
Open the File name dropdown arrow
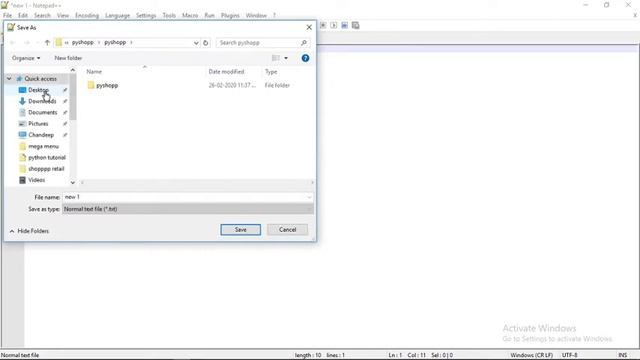point(309,197)
